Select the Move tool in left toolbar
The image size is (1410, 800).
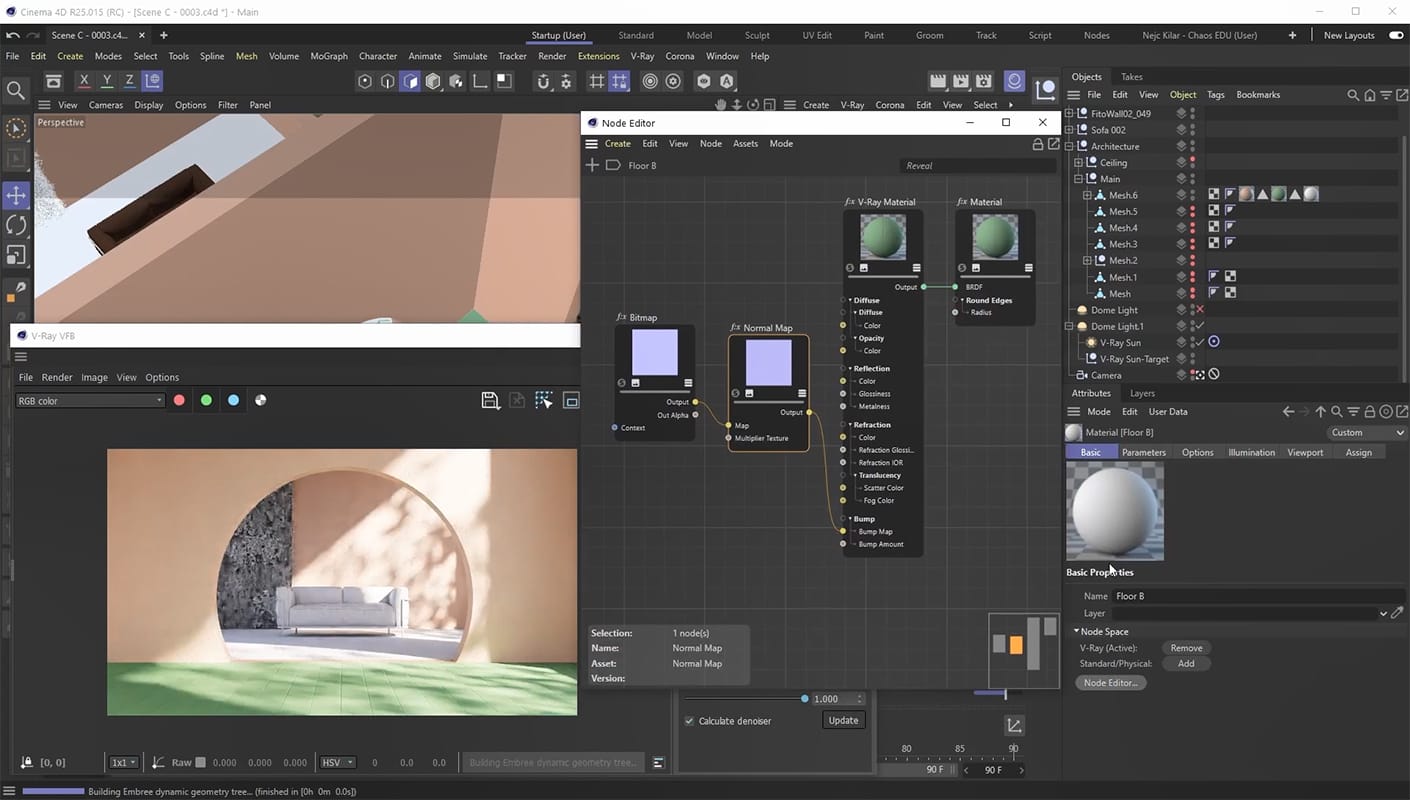[x=16, y=195]
